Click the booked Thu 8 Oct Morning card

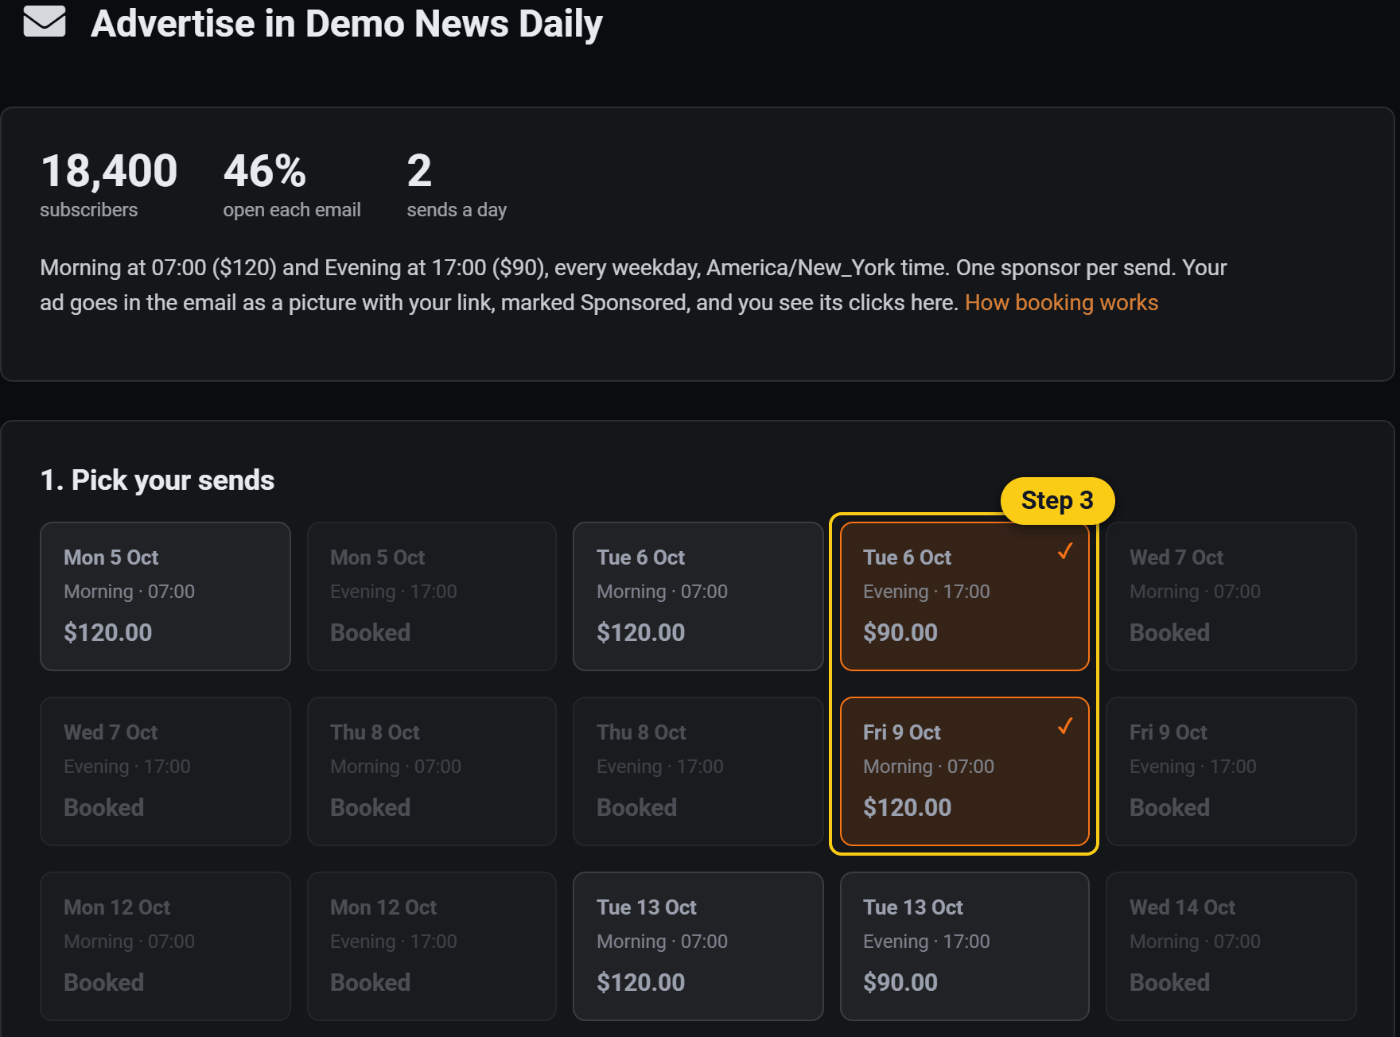point(432,771)
